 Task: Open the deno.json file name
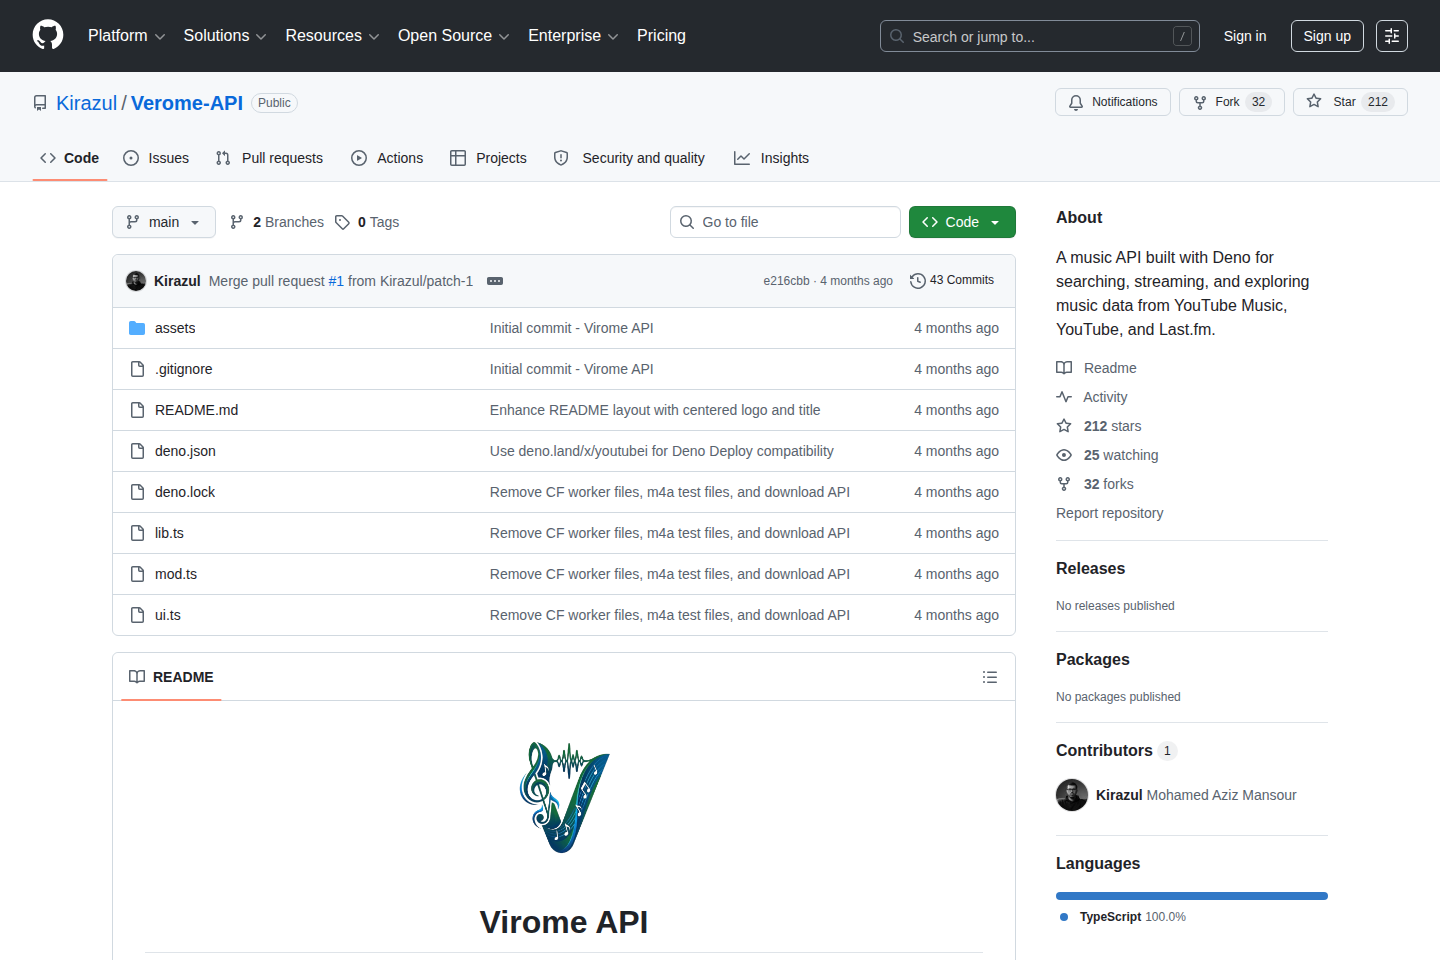coord(185,451)
